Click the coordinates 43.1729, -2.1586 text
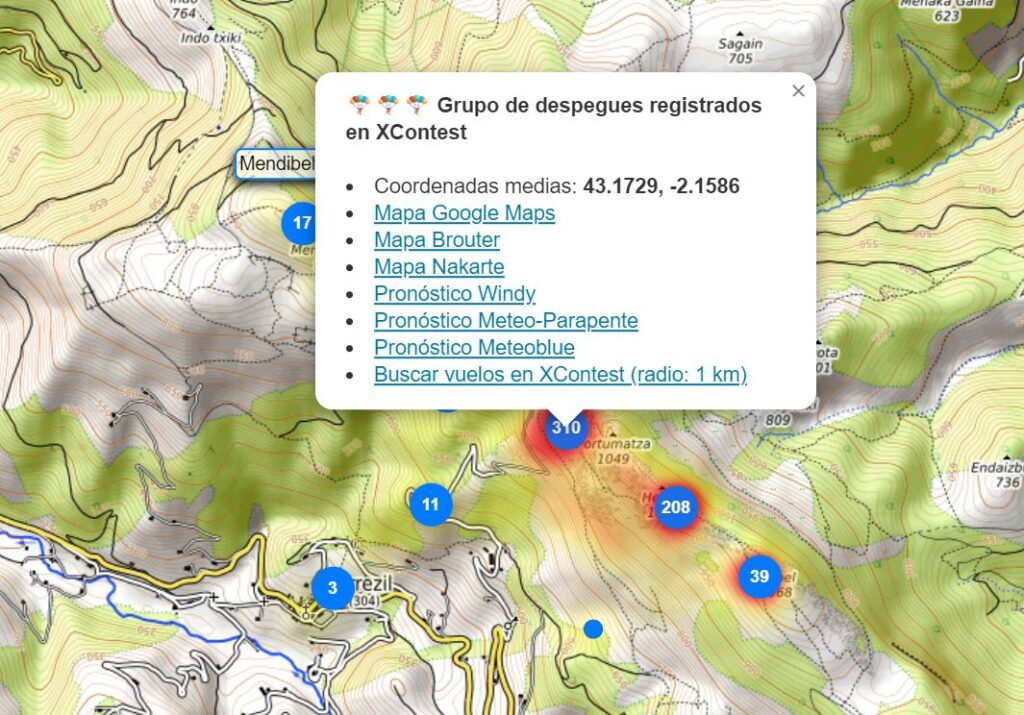Screen dimensions: 1024x715 click(x=661, y=186)
